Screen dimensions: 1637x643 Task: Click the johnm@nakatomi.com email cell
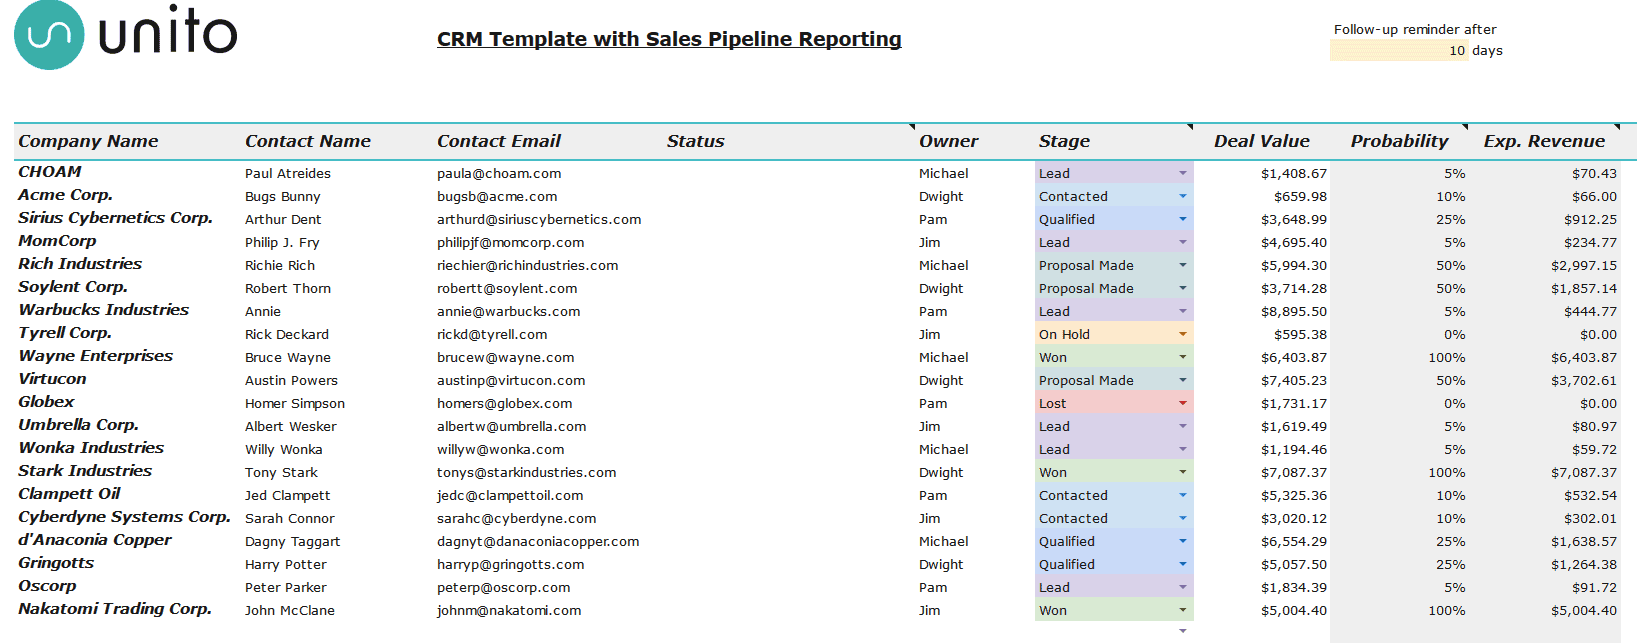pos(509,610)
